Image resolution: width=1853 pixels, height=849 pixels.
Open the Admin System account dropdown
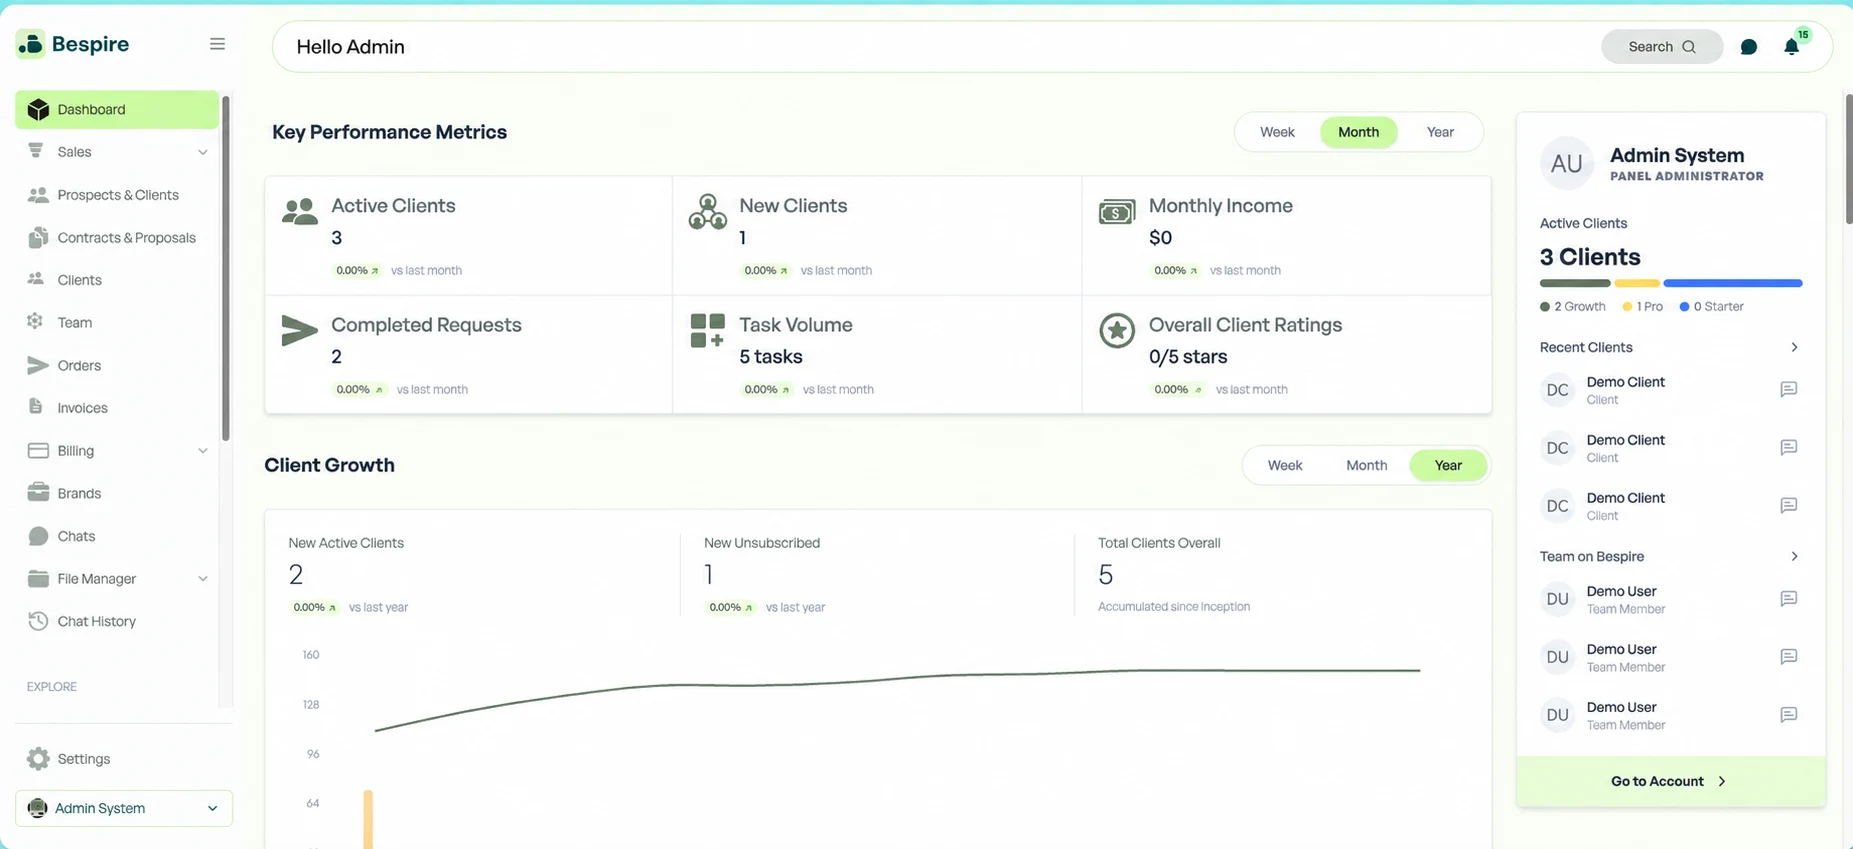(x=124, y=808)
